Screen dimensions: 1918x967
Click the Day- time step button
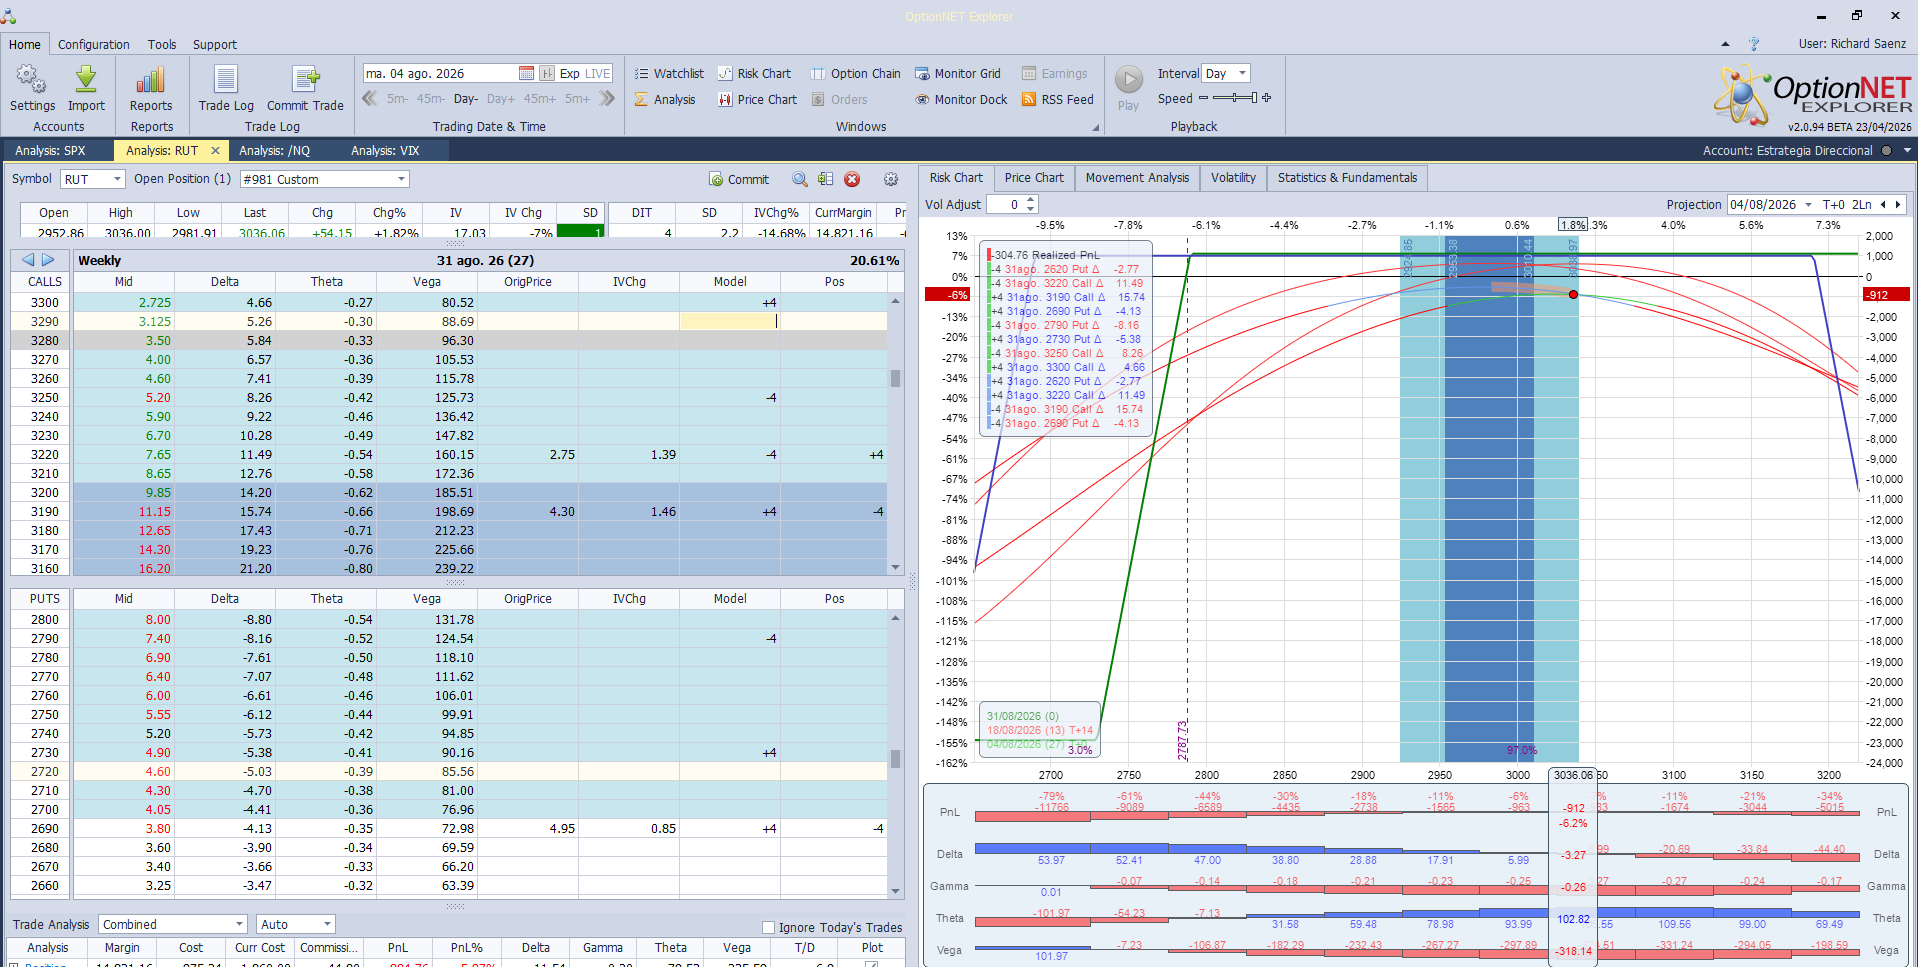coord(466,99)
